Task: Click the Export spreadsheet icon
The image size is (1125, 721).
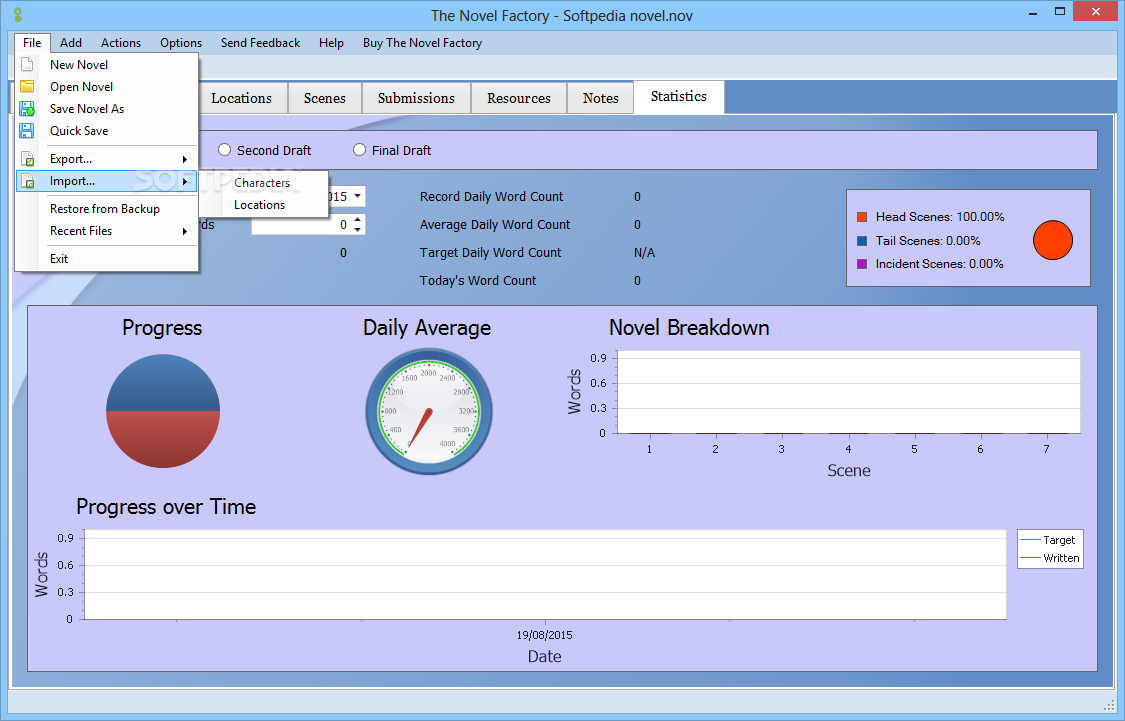Action: (x=28, y=159)
